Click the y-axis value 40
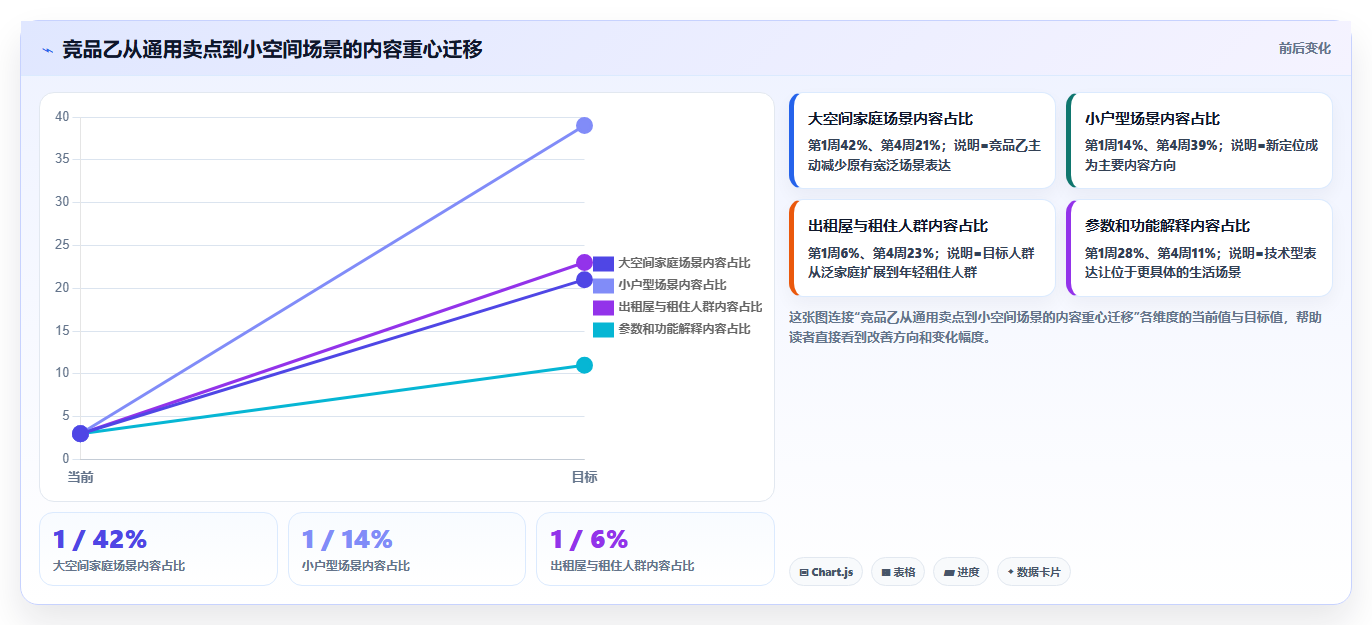Image resolution: width=1372 pixels, height=625 pixels. pos(62,117)
